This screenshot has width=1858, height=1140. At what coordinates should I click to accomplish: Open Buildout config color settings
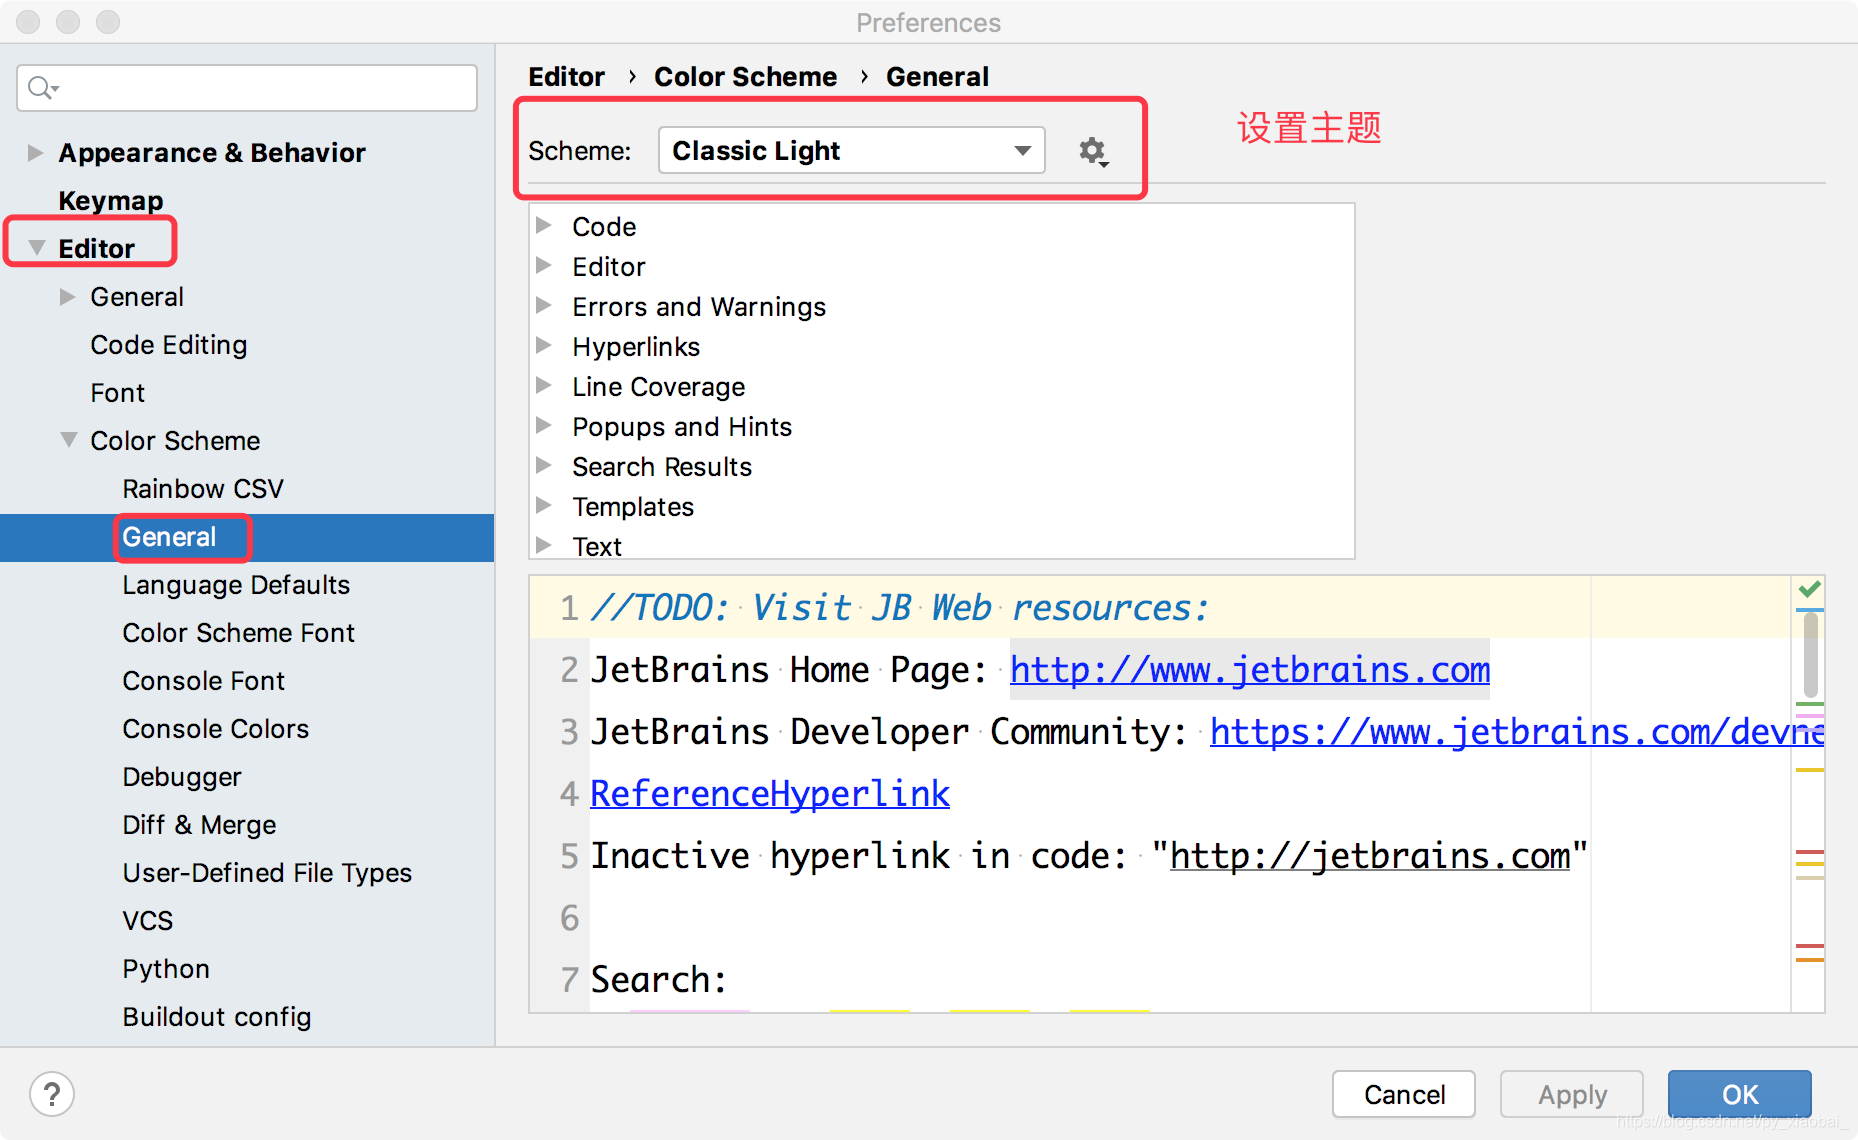[x=217, y=1017]
